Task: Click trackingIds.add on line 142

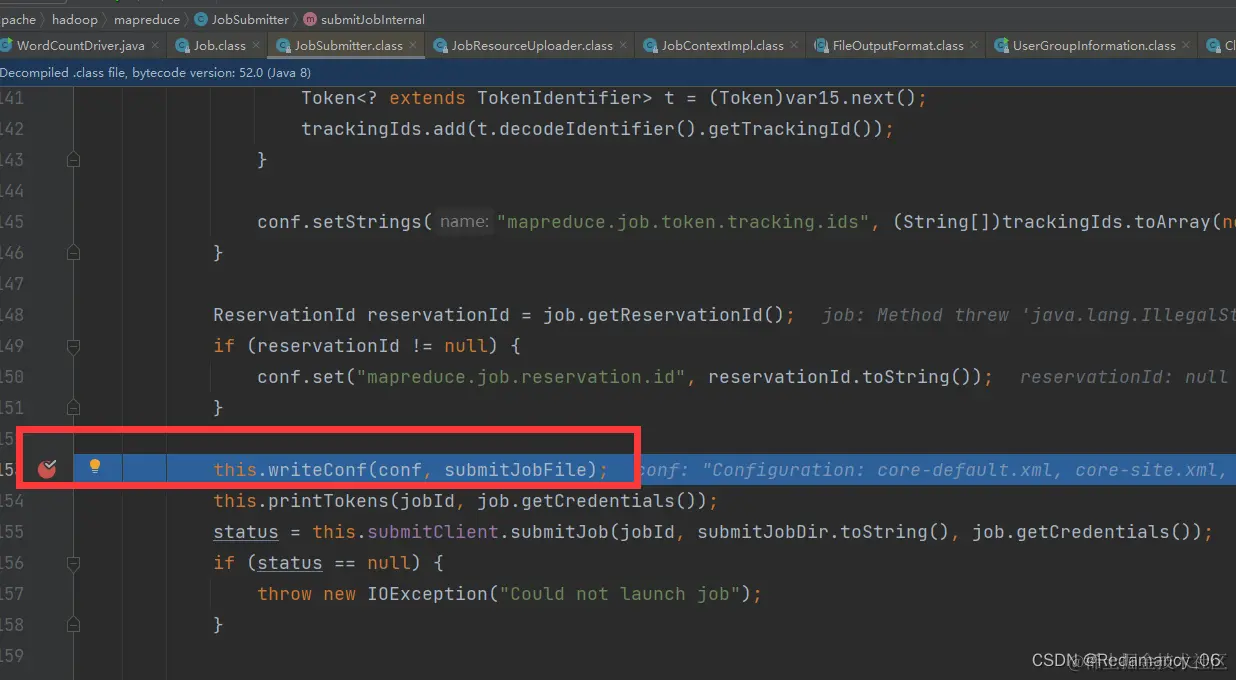Action: (378, 128)
